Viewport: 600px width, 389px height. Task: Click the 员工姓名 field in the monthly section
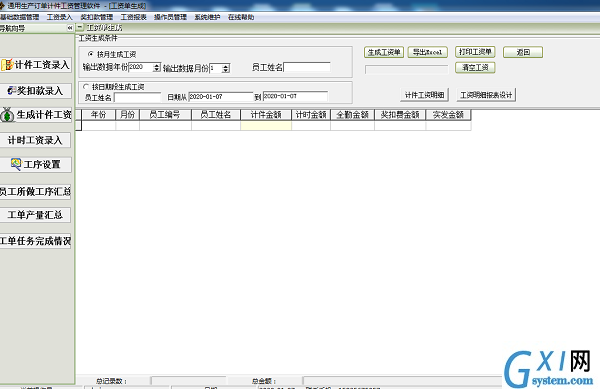(307, 67)
